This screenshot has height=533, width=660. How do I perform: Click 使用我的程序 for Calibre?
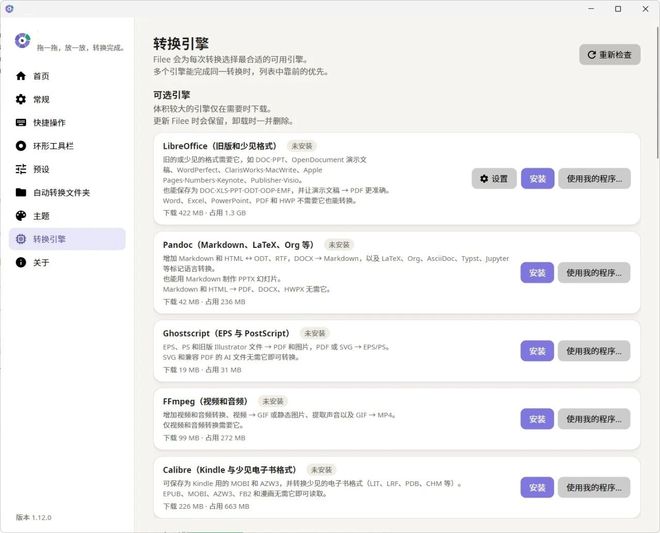[594, 488]
